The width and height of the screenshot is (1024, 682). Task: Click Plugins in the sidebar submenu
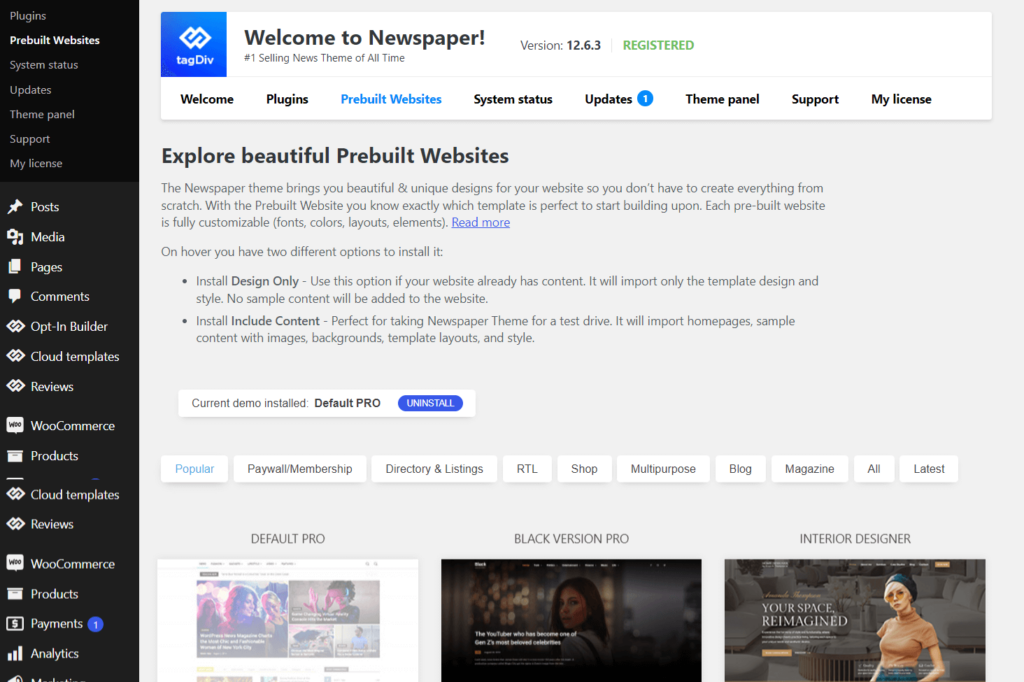click(x=28, y=16)
